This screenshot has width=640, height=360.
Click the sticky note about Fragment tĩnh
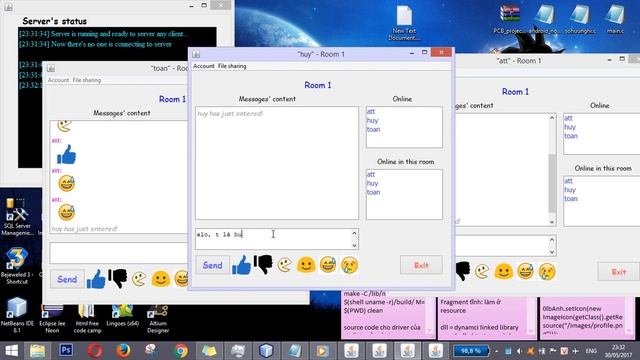(x=487, y=318)
